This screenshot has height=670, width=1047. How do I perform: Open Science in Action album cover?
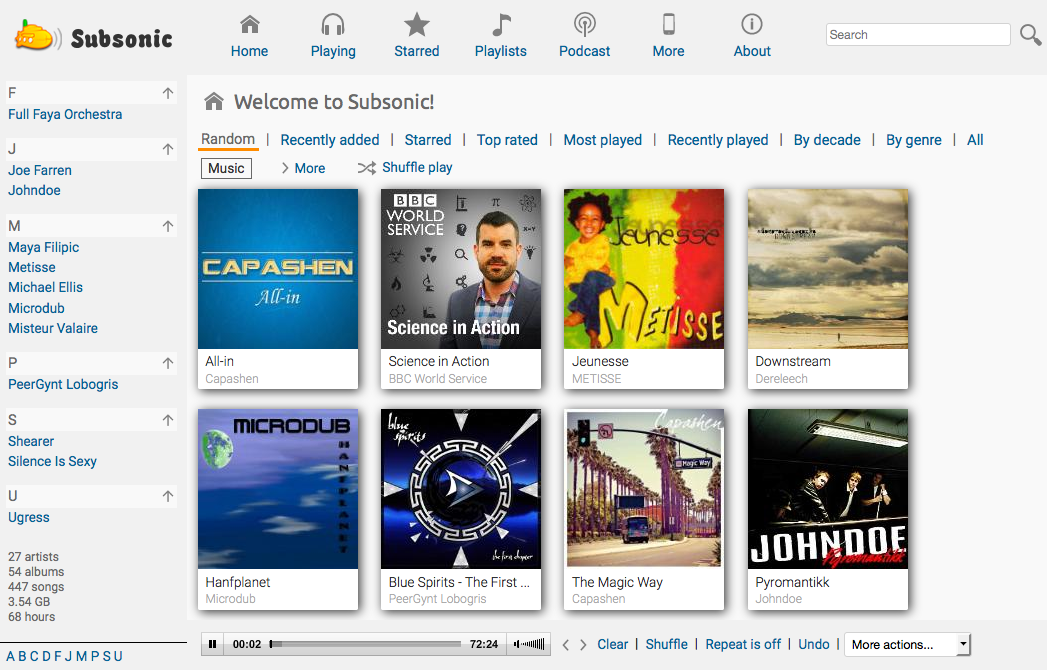pos(461,269)
